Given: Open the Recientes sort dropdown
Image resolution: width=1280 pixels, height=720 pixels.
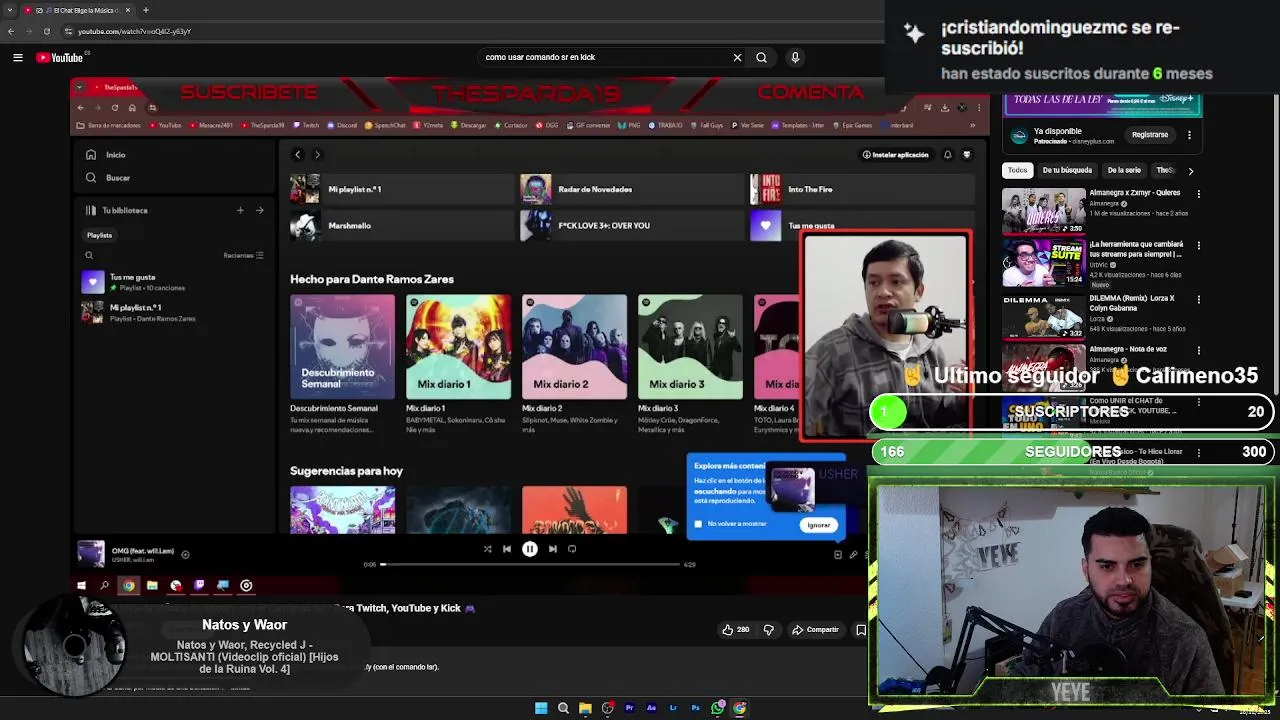Looking at the screenshot, I should pyautogui.click(x=243, y=256).
